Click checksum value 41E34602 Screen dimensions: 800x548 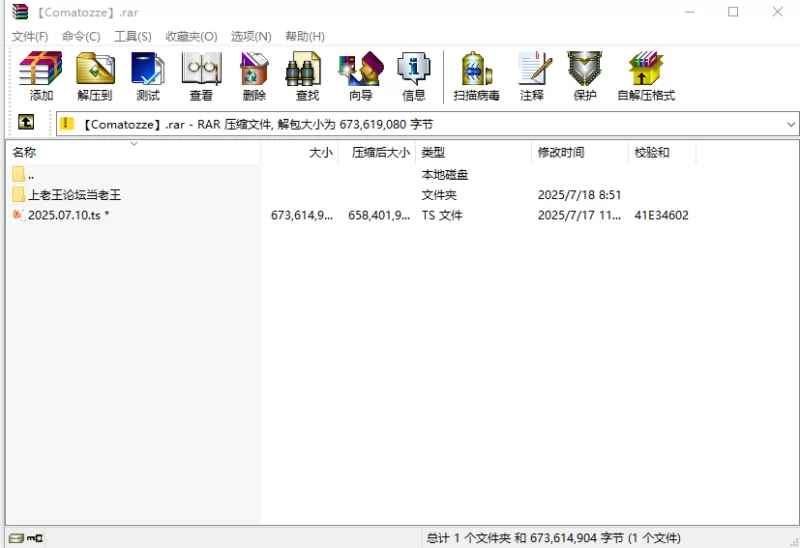[x=661, y=215]
